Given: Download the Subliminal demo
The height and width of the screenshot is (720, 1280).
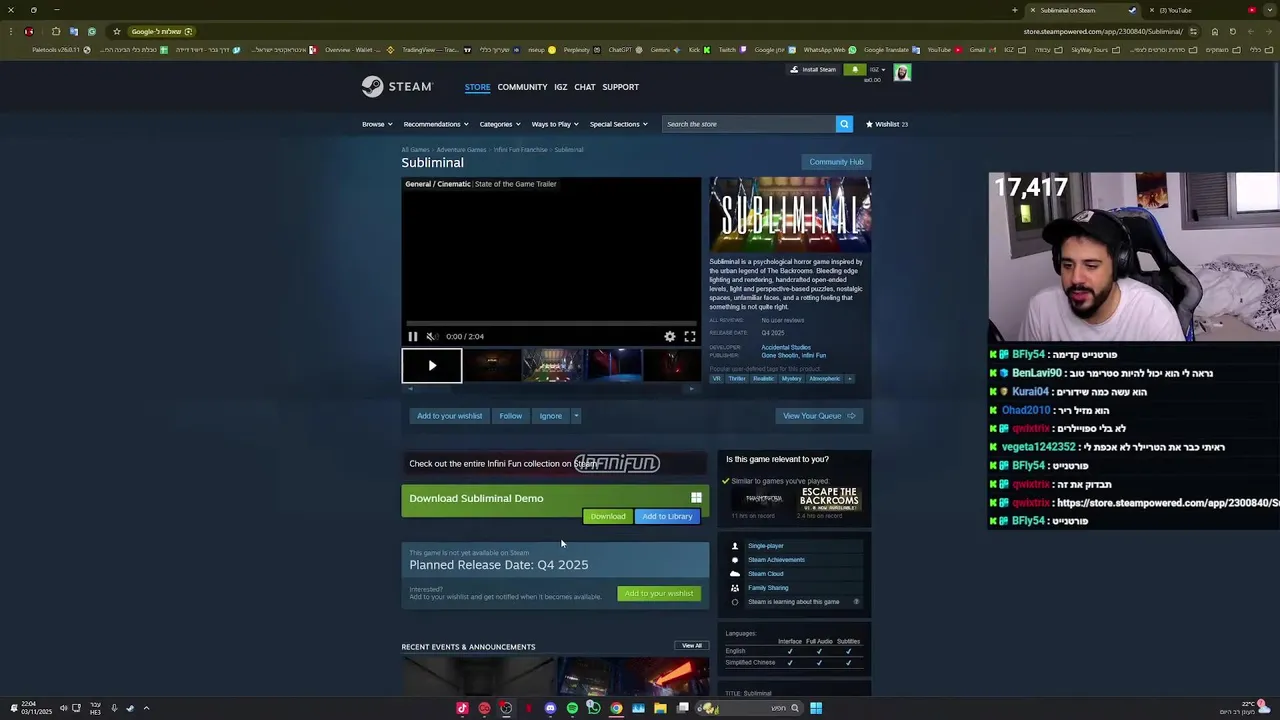Looking at the screenshot, I should tap(607, 516).
